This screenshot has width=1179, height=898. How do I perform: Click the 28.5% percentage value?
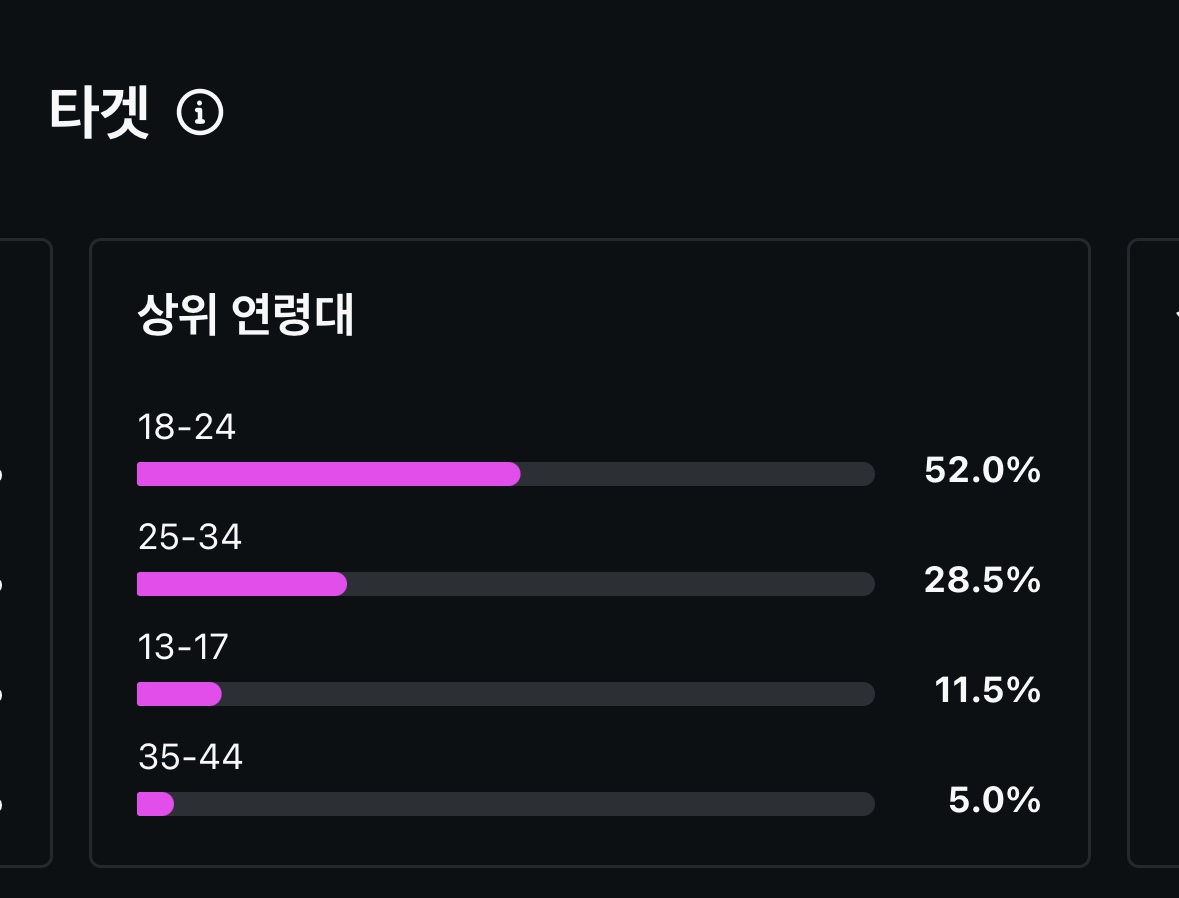[x=982, y=580]
